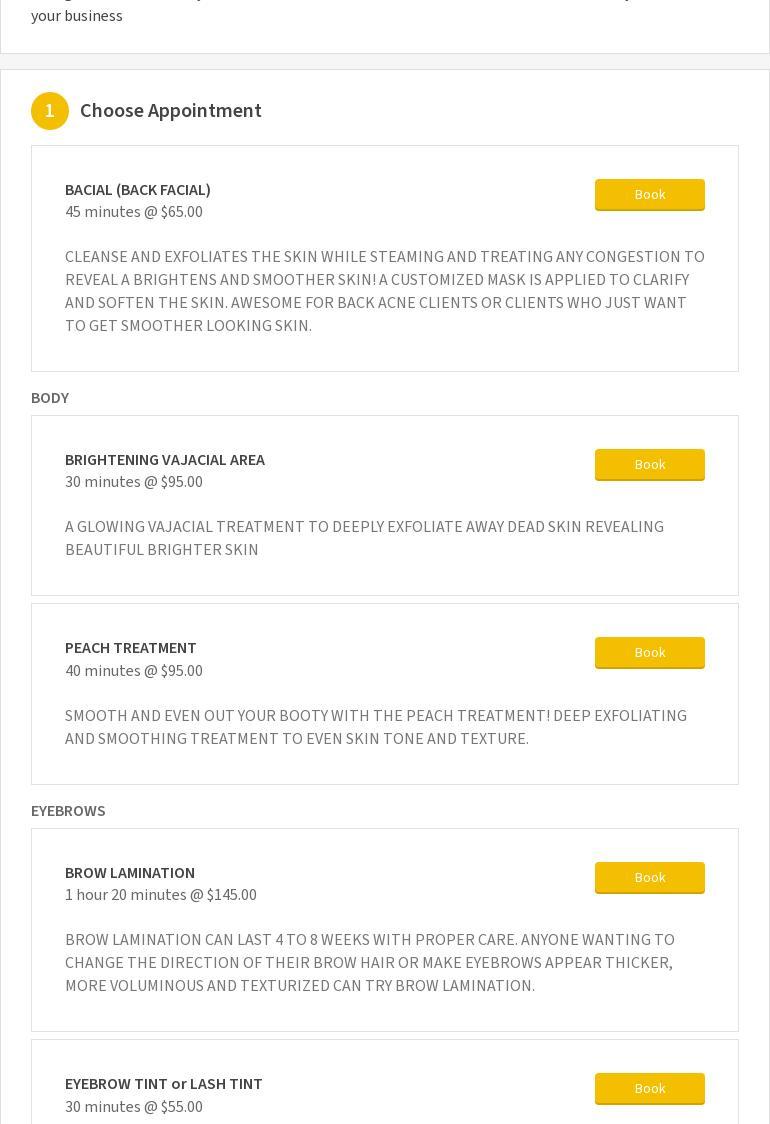Book the Brow Lamination appointment
This screenshot has height=1124, width=770.
coord(650,878)
